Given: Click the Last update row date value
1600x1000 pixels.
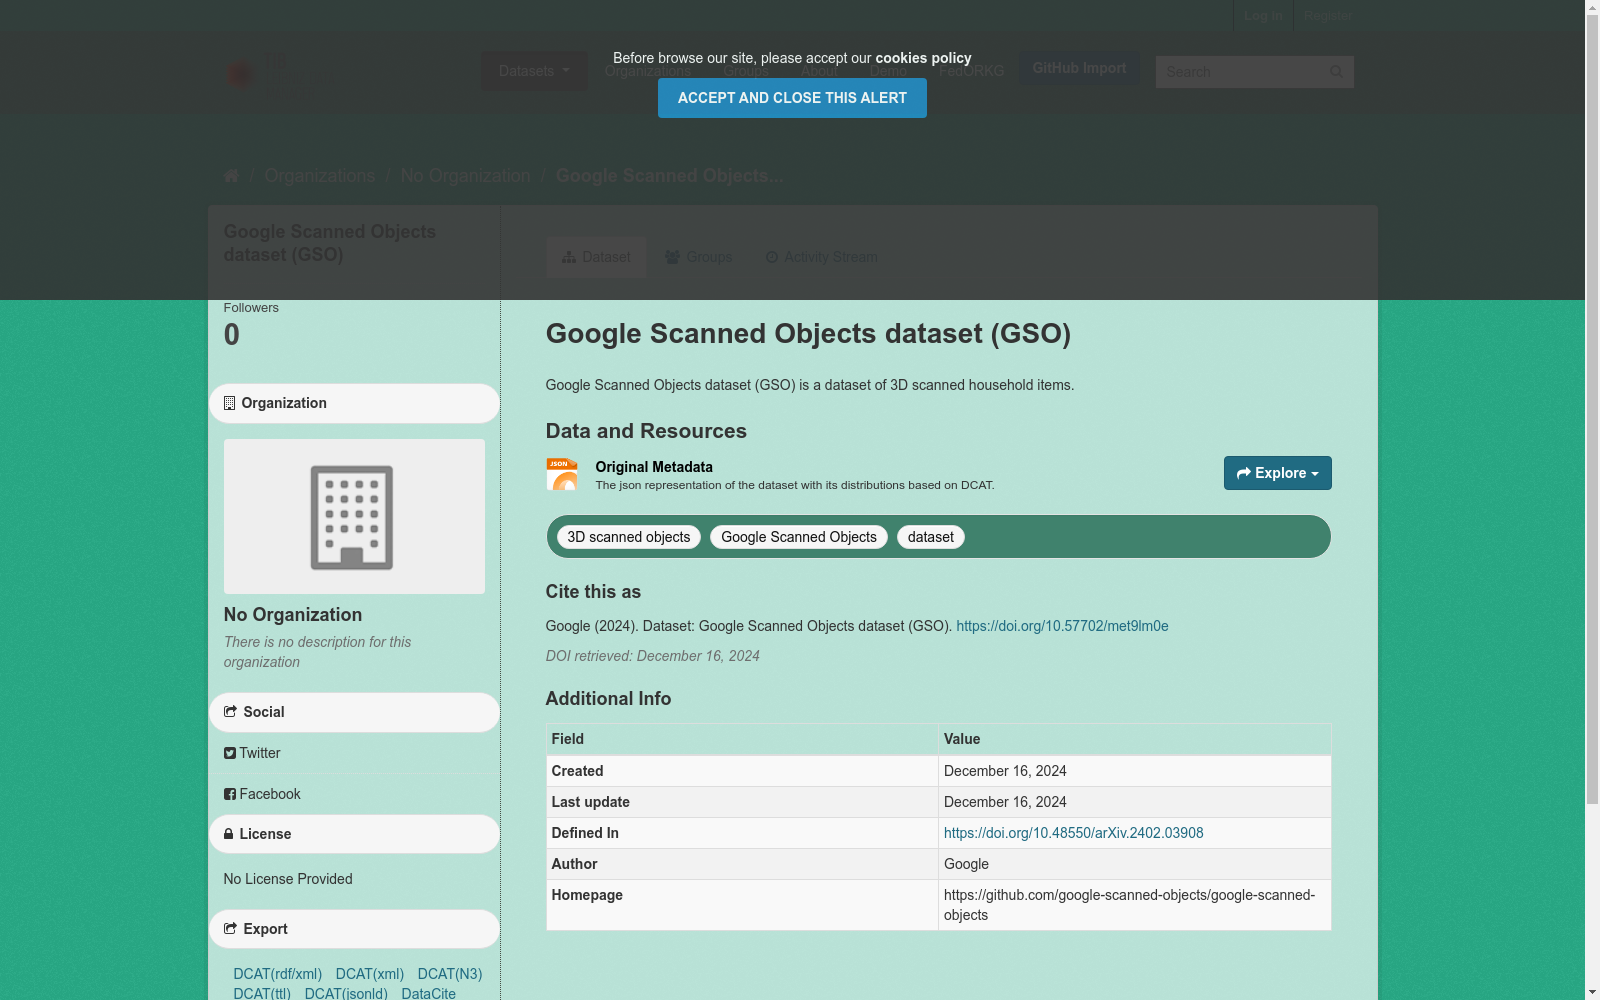Looking at the screenshot, I should coord(1005,802).
